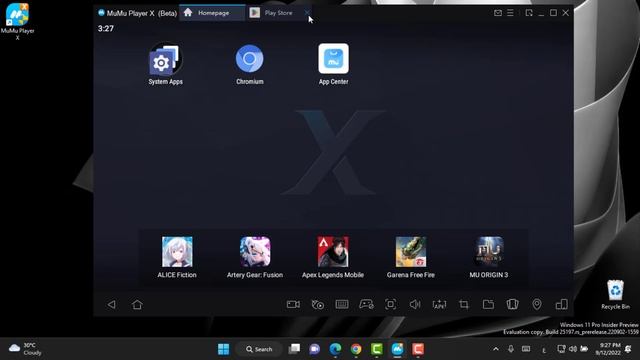
Task: Launch MU ORIGIN 3 game
Action: click(x=489, y=257)
